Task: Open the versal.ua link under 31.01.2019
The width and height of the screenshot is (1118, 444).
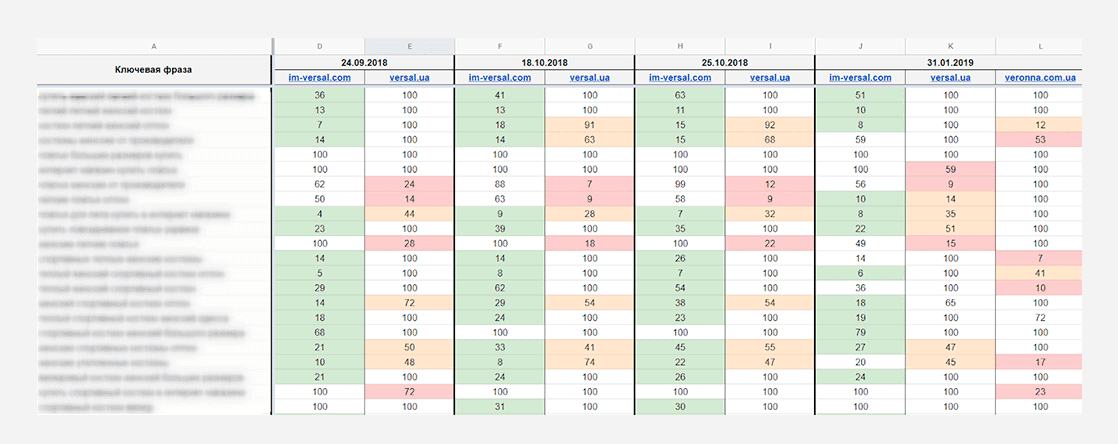Action: pyautogui.click(x=950, y=78)
